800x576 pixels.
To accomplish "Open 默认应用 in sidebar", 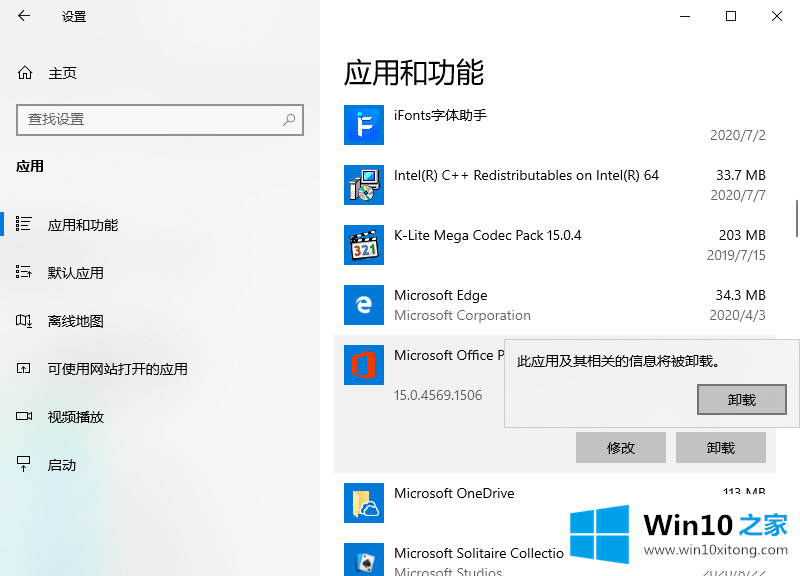I will tap(76, 273).
